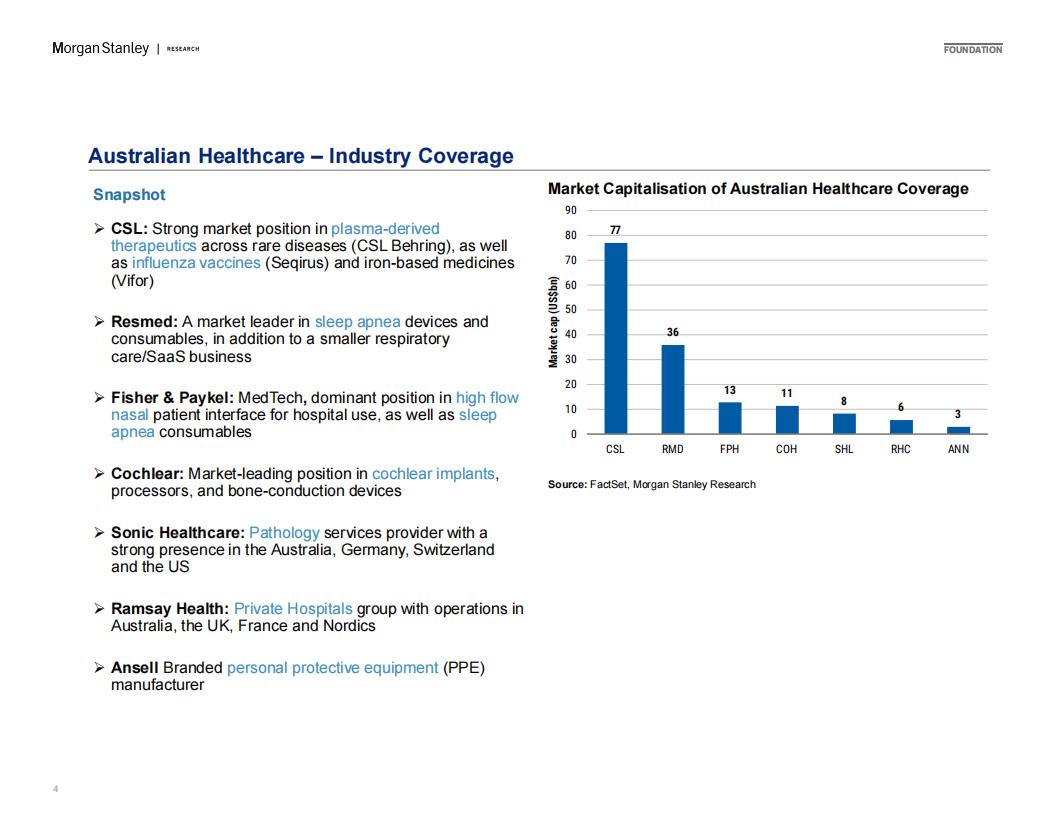Click the bold 'CSL:' bullet label
The width and height of the screenshot is (1056, 816).
[x=129, y=229]
